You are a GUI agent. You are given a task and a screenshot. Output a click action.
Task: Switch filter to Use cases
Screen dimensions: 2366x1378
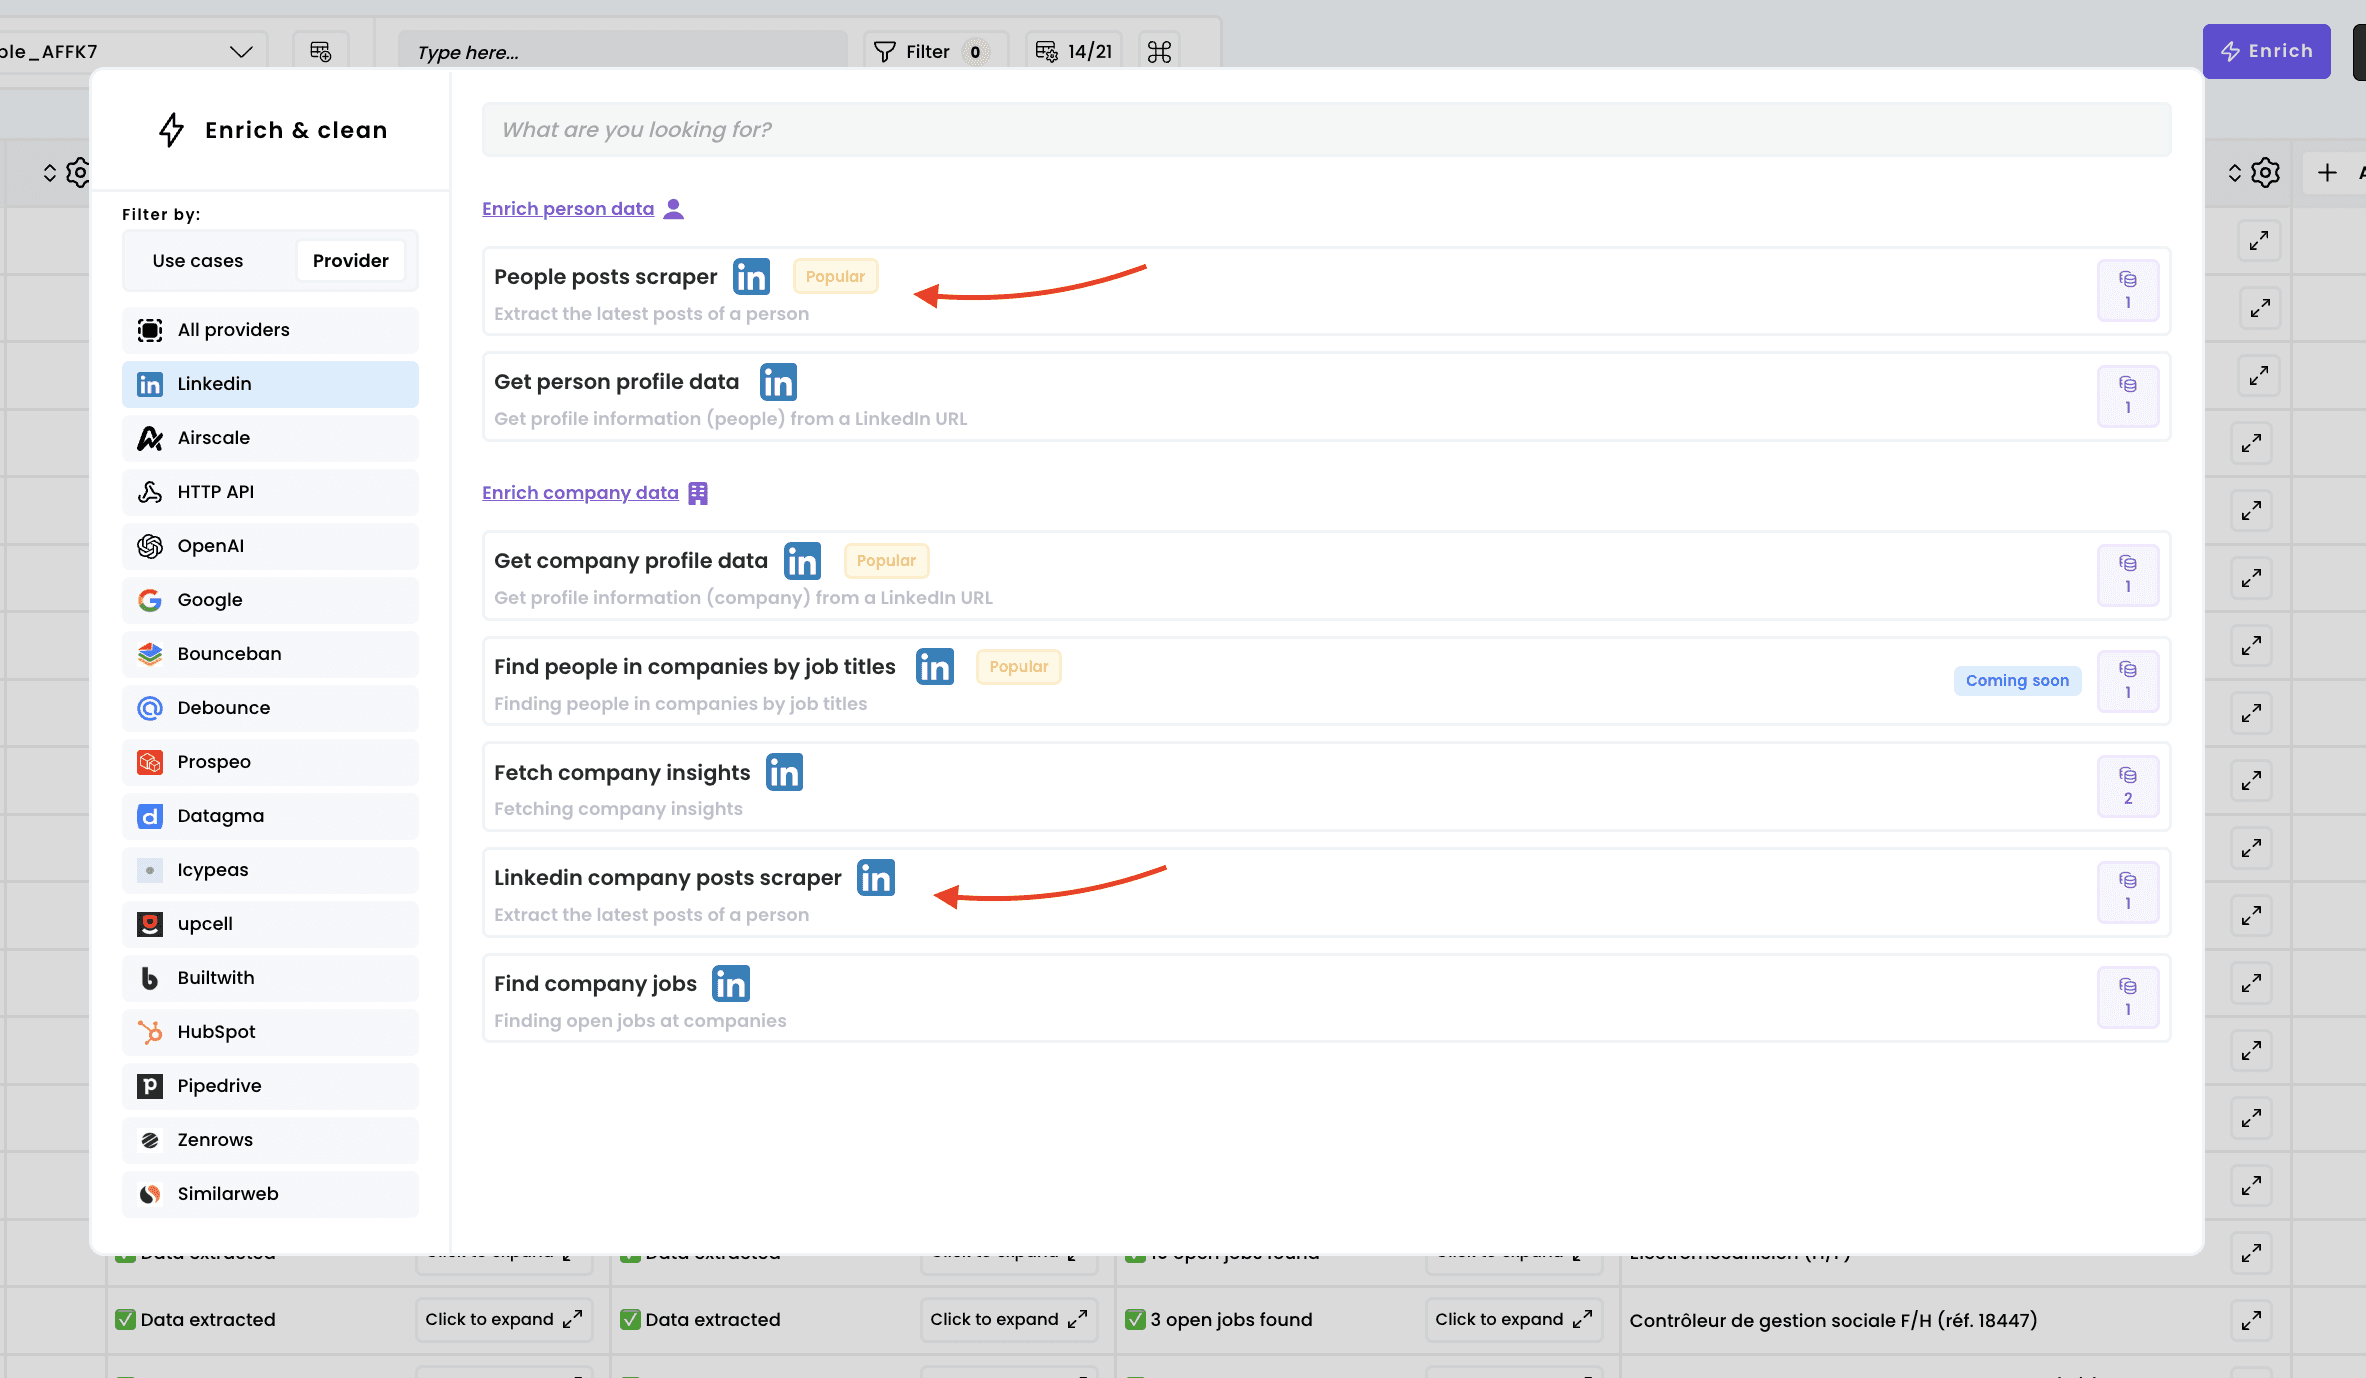pyautogui.click(x=198, y=261)
